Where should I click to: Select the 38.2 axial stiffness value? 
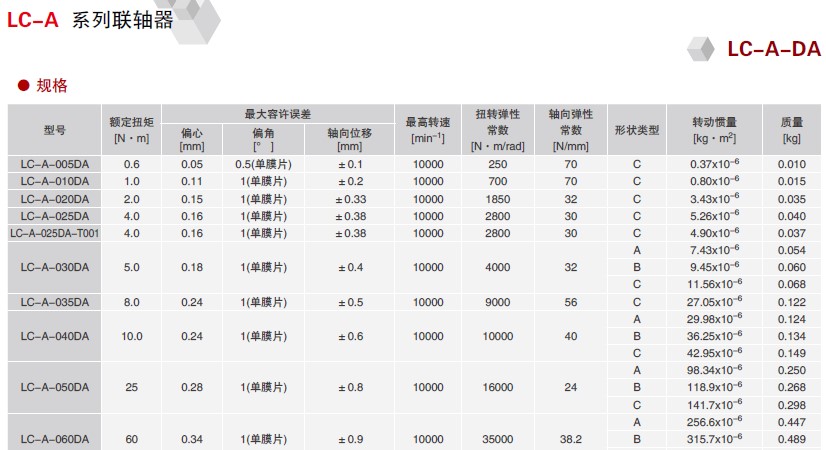coord(570,439)
